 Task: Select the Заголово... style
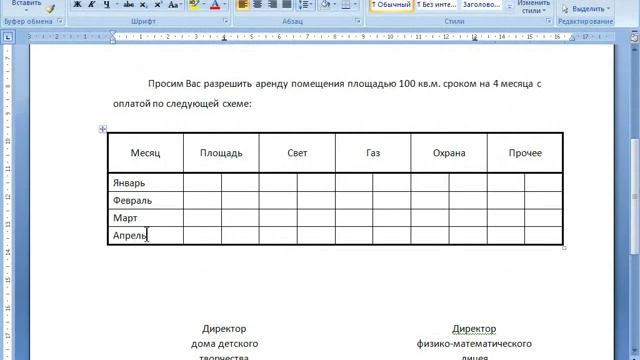(x=482, y=5)
